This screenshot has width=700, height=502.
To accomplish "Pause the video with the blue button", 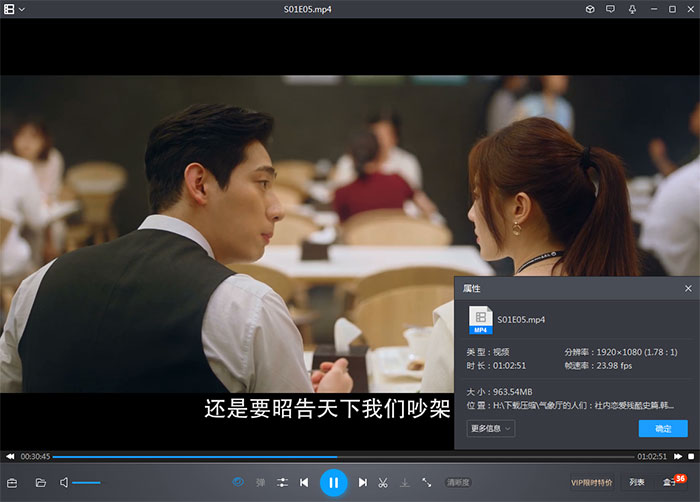I will click(x=333, y=483).
